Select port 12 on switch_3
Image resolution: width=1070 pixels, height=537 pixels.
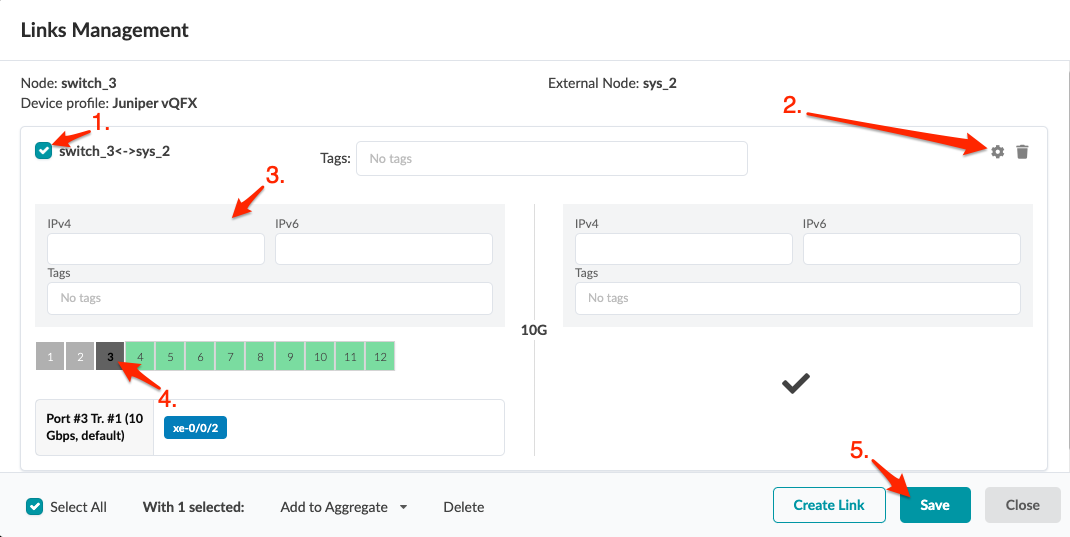(380, 356)
